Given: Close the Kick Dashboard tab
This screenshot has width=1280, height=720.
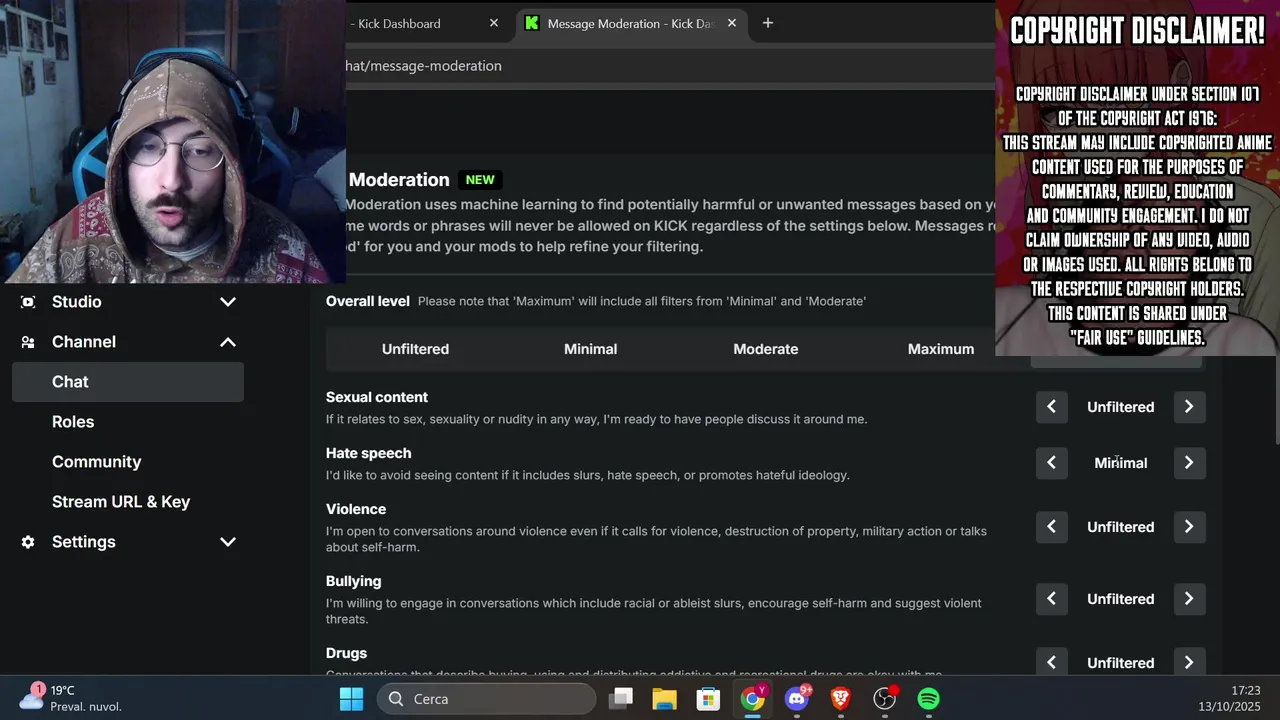Looking at the screenshot, I should tap(494, 23).
